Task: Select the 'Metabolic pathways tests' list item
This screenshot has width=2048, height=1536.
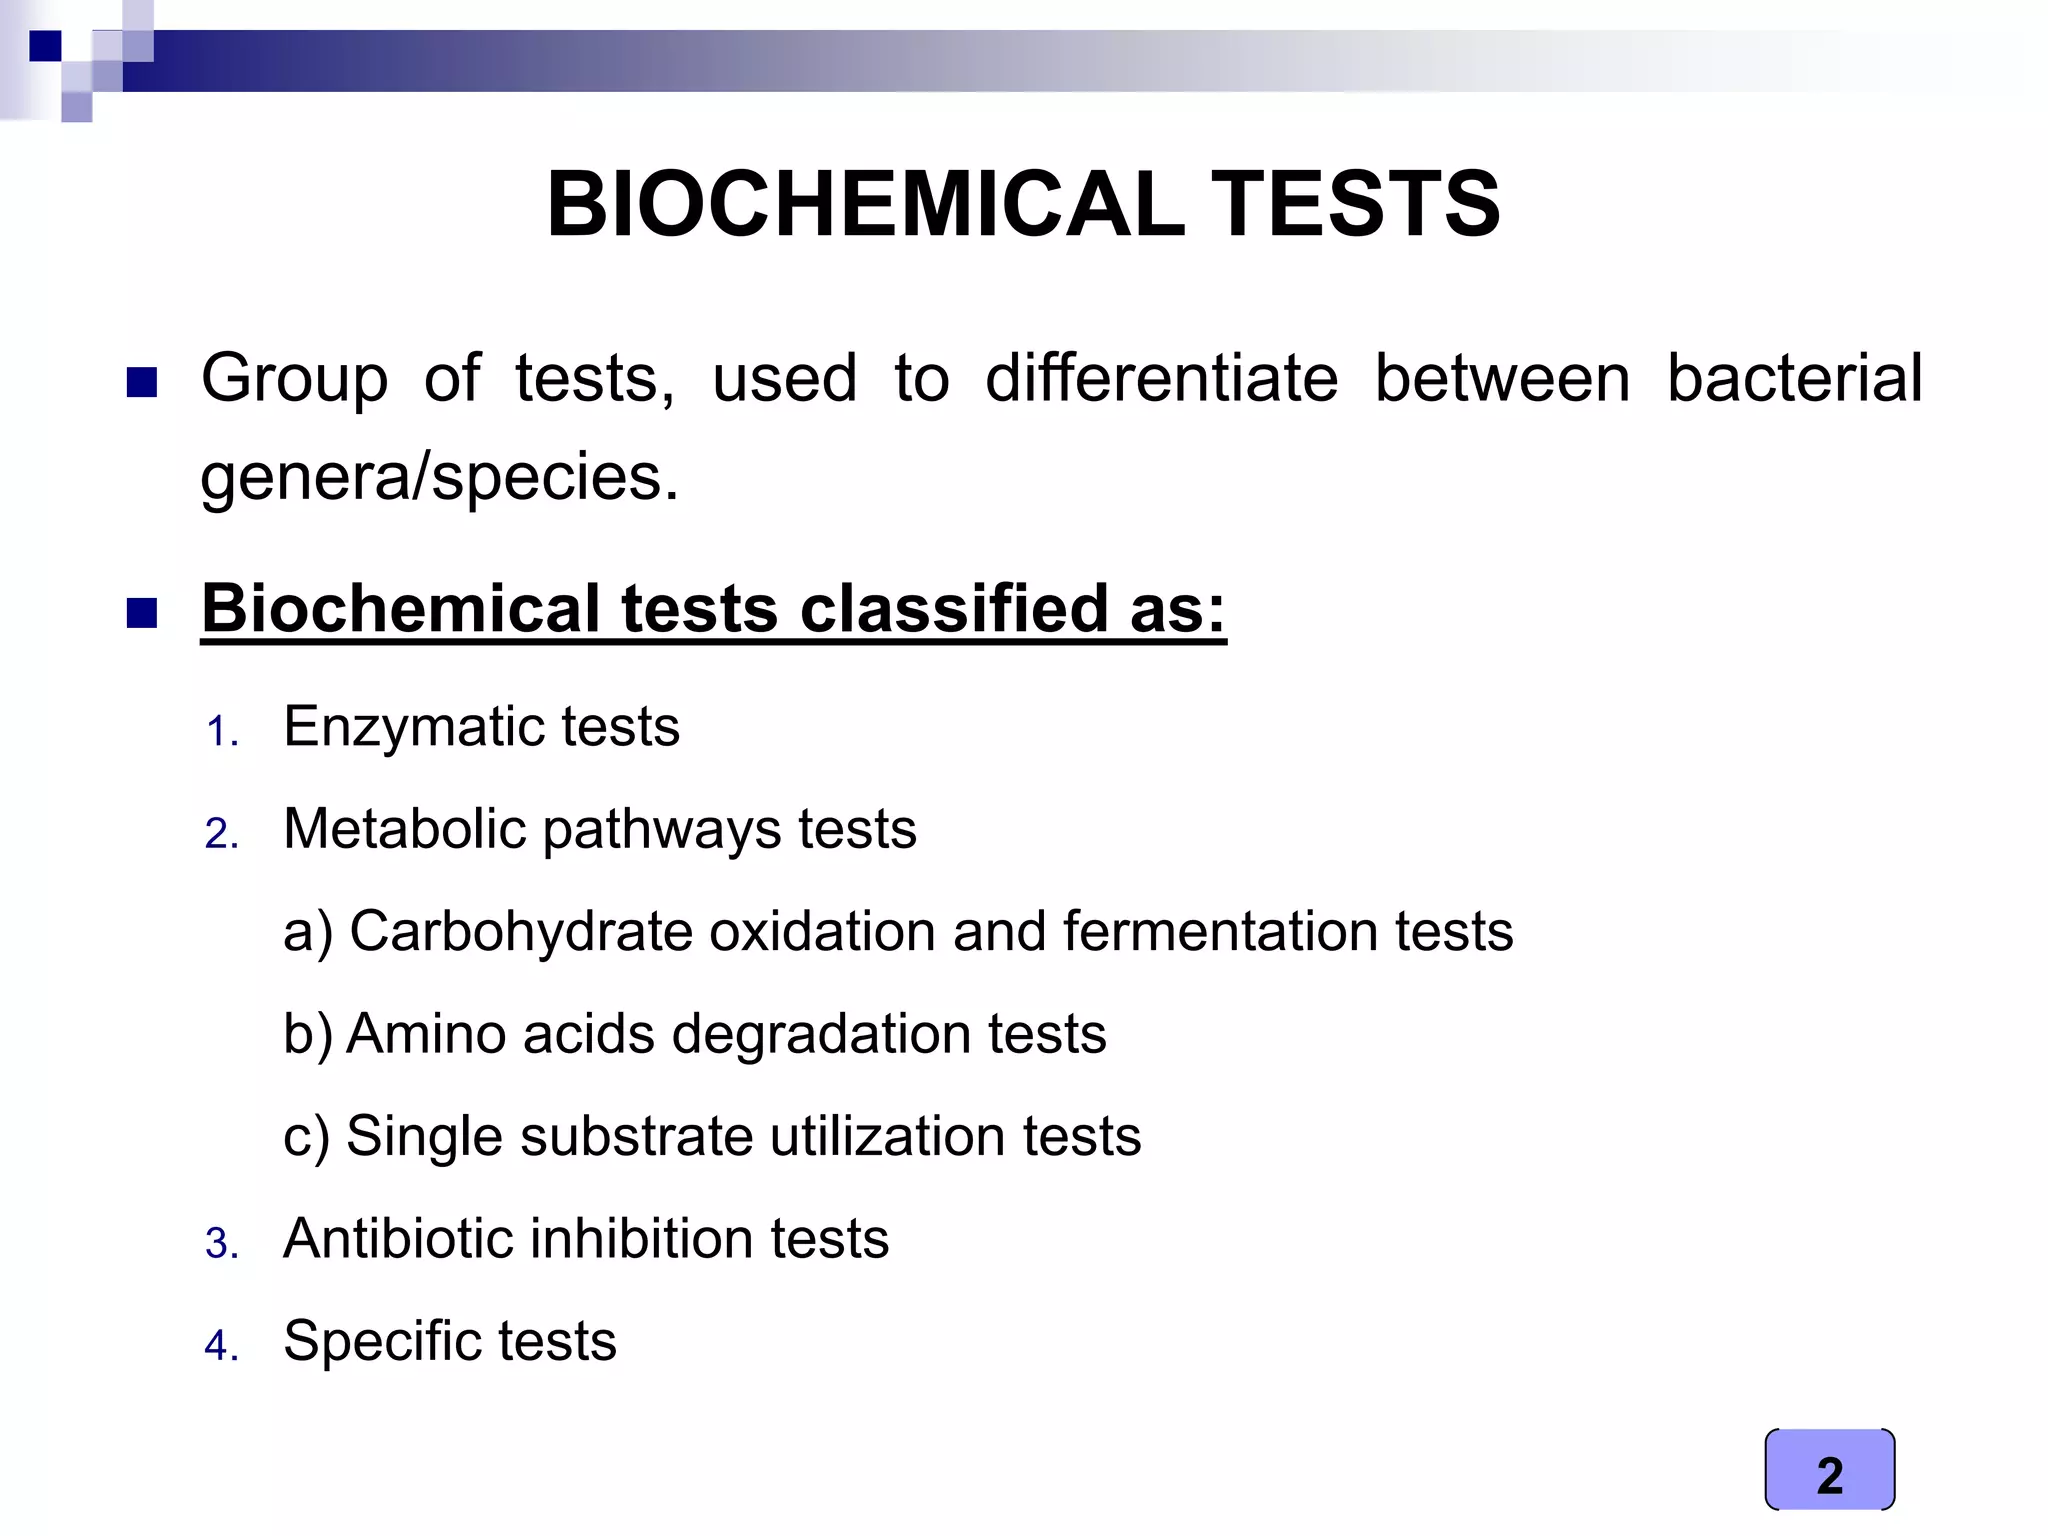Action: (600, 829)
